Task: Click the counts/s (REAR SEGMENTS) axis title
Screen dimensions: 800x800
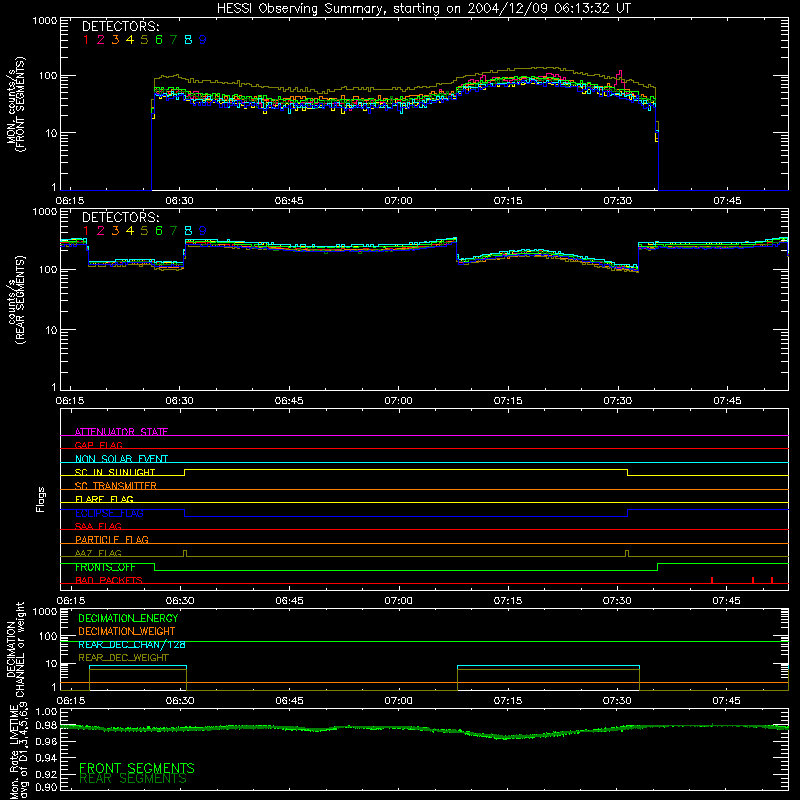Action: click(15, 300)
